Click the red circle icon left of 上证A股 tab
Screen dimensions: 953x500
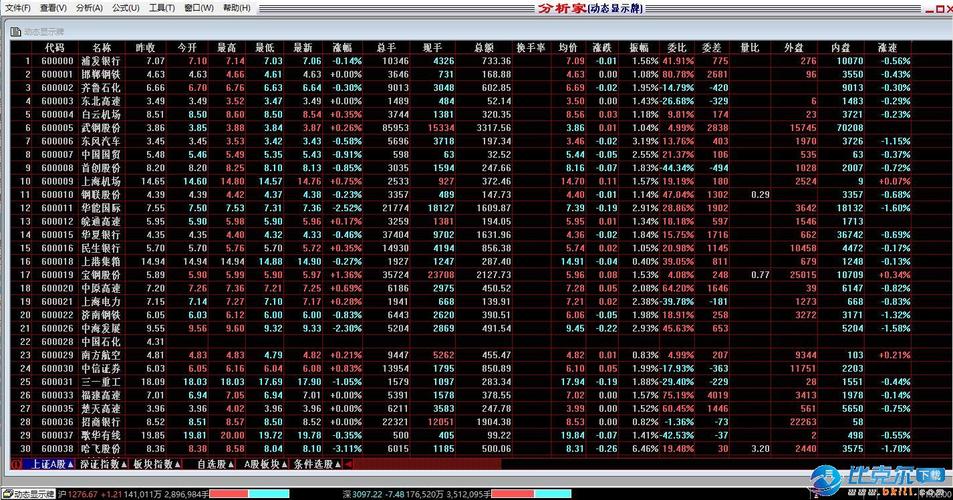[x=16, y=464]
